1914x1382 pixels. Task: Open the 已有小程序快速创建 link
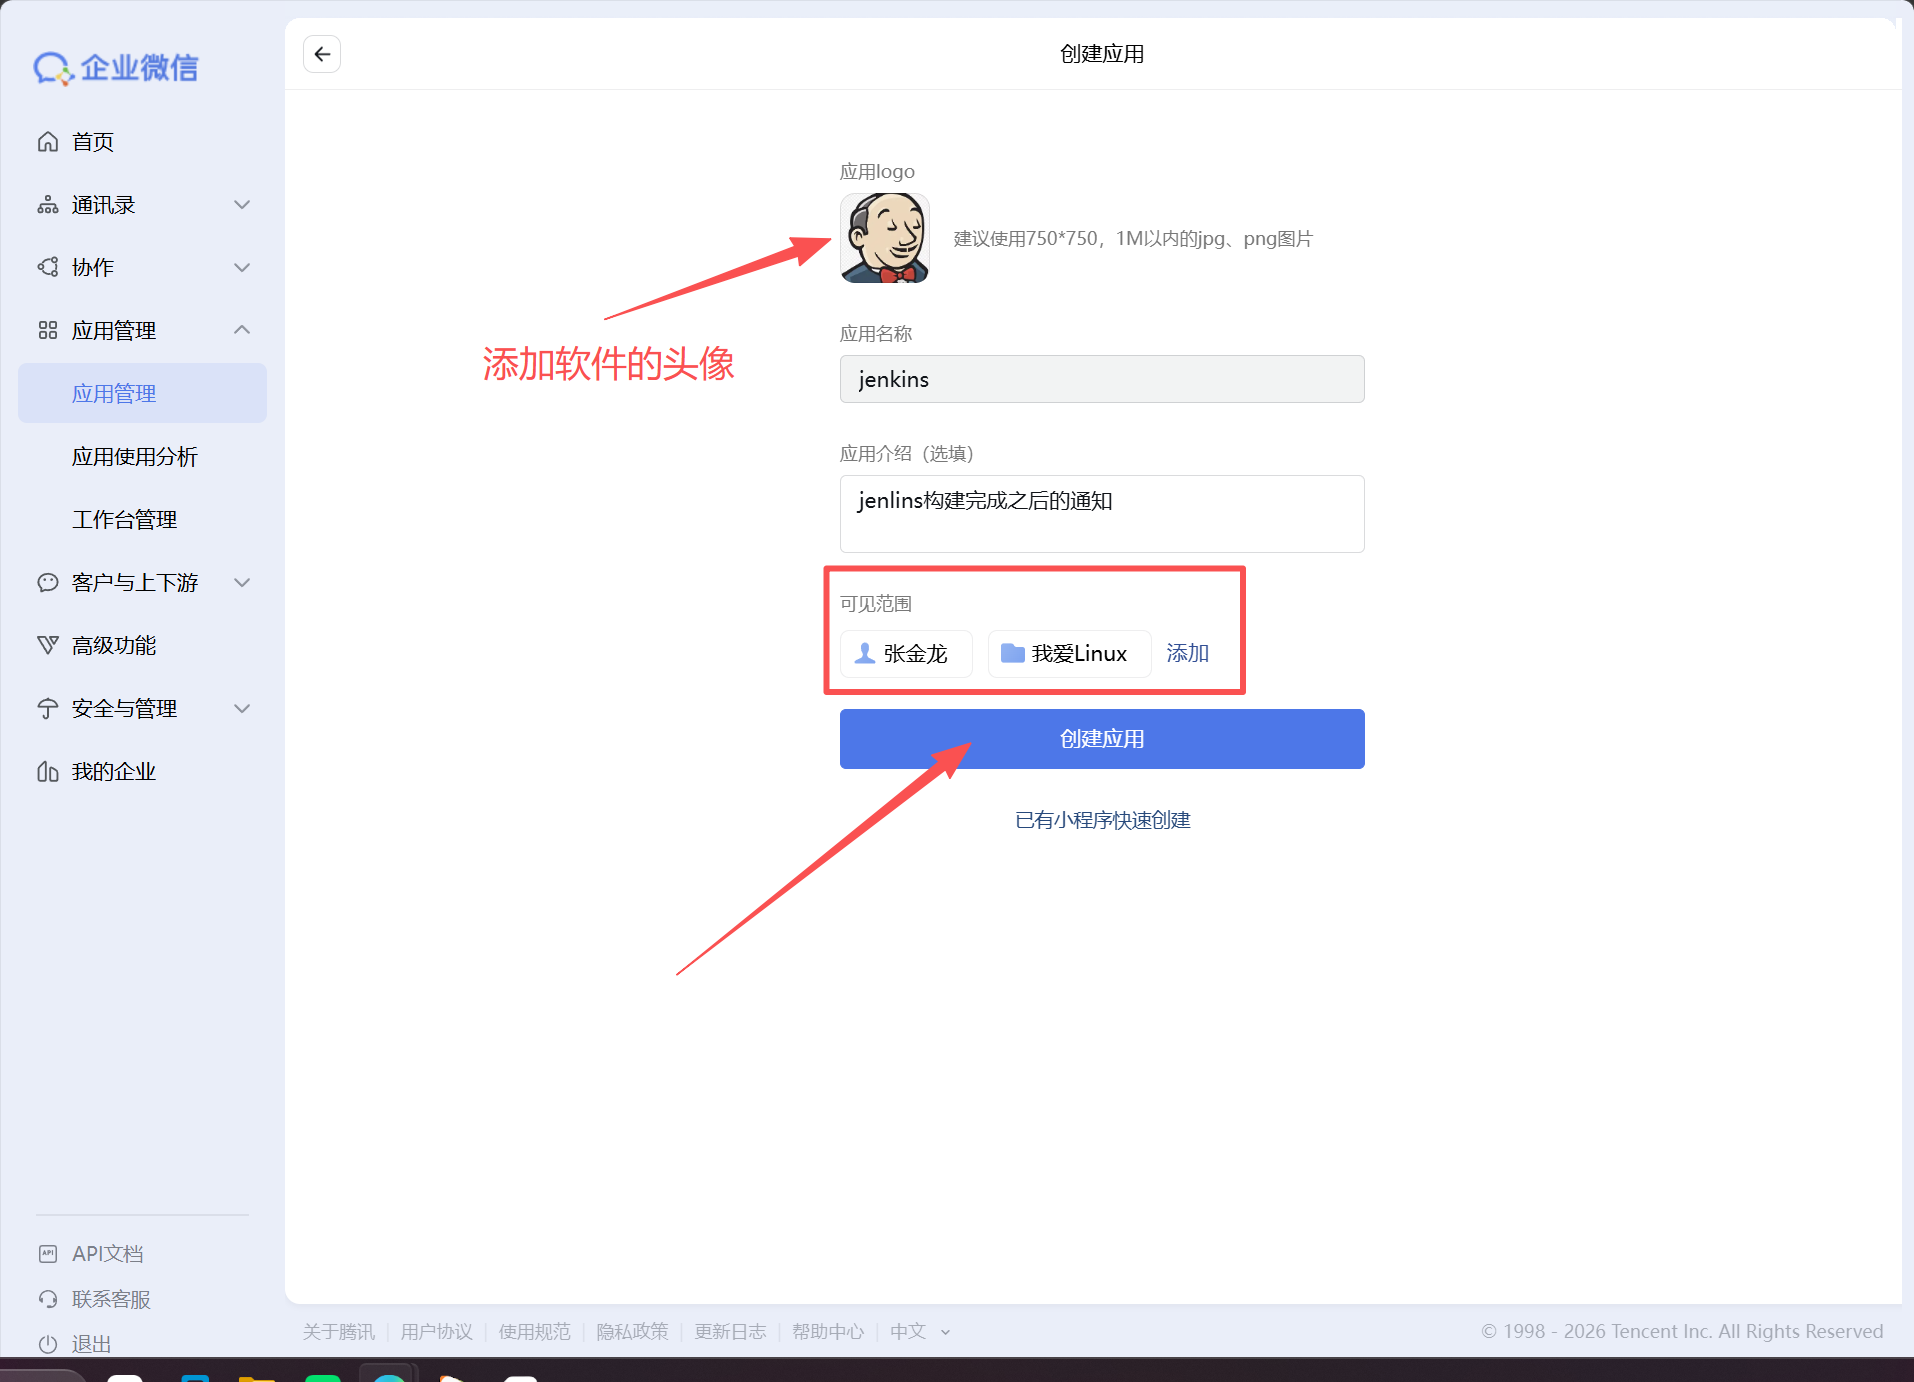[1102, 820]
